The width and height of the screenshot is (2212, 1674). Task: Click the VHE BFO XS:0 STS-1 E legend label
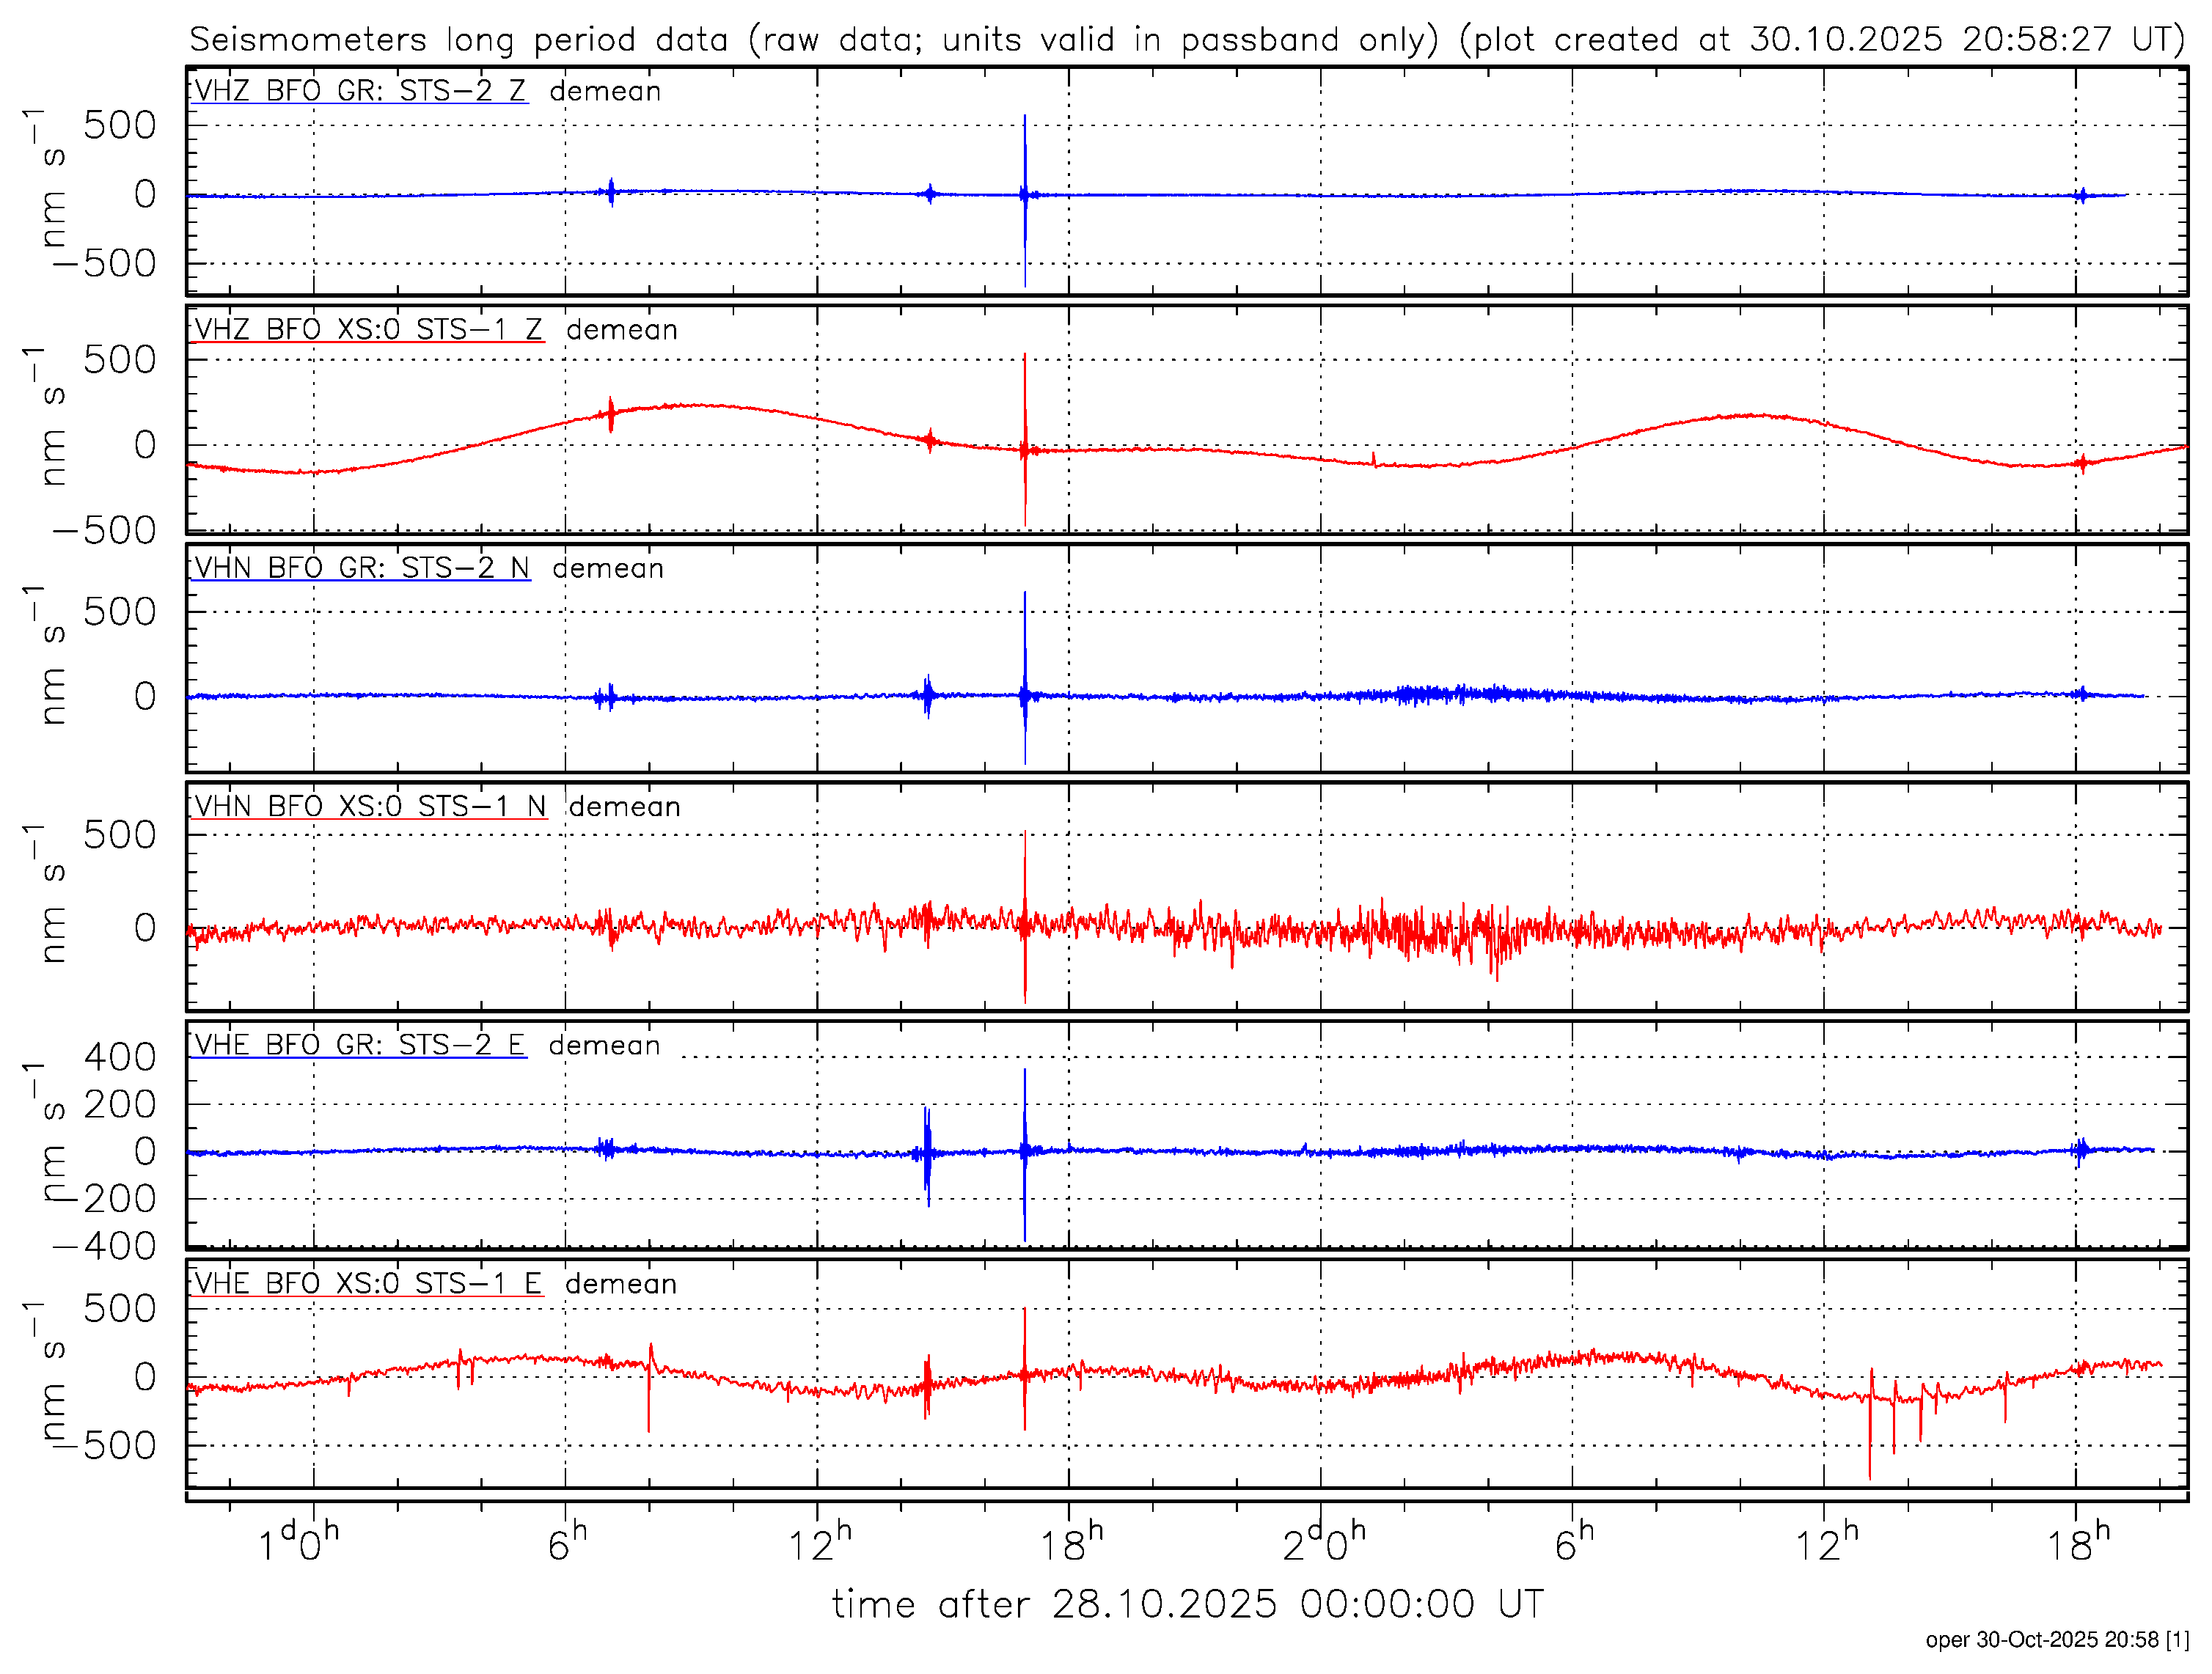[367, 1284]
